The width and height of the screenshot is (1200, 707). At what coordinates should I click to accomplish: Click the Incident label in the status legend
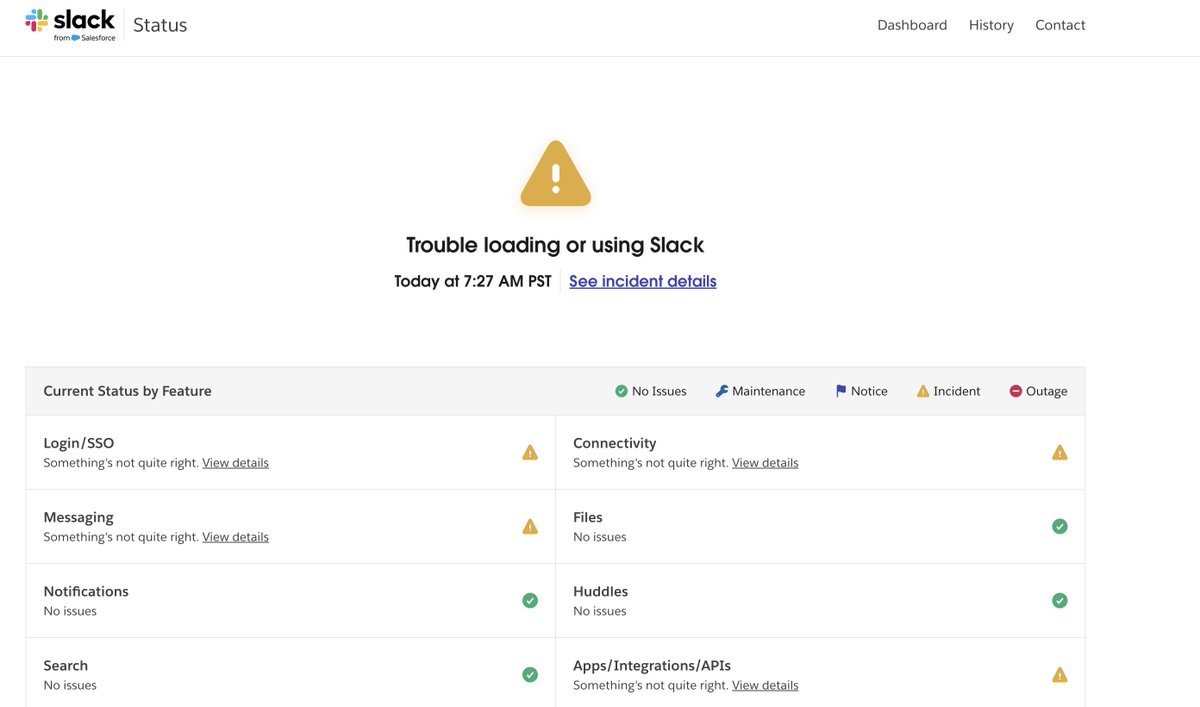(x=955, y=390)
